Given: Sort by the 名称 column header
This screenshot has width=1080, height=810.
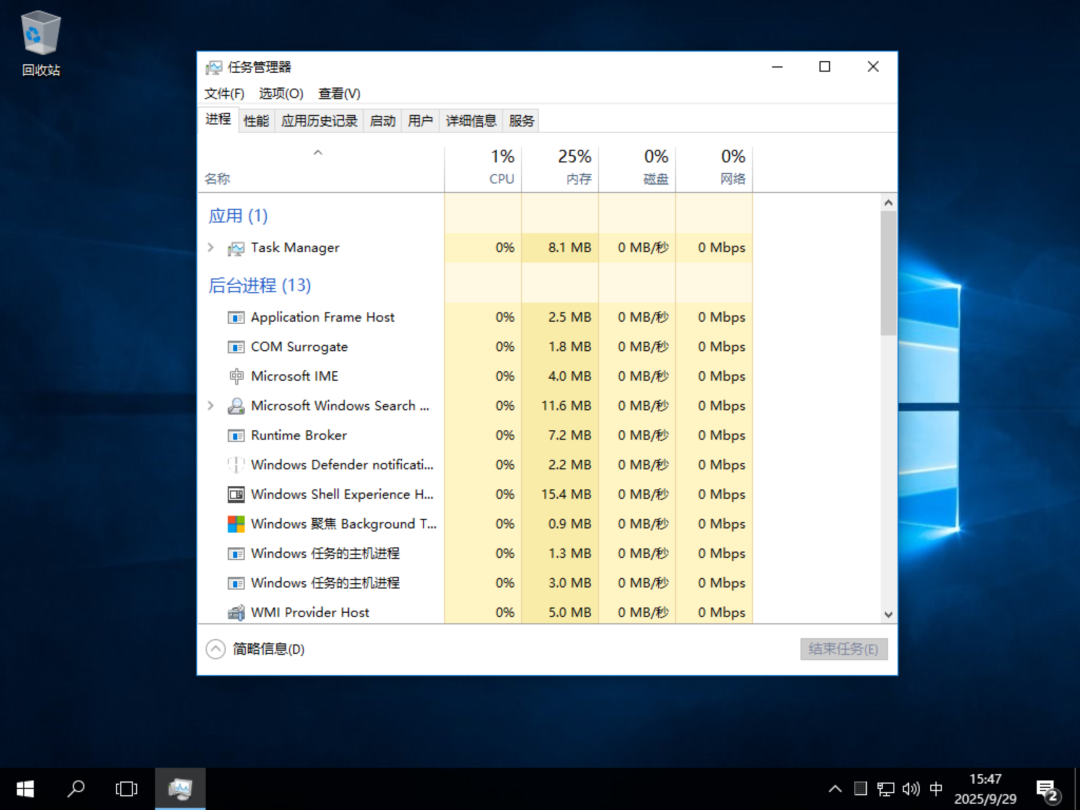Looking at the screenshot, I should (x=322, y=169).
